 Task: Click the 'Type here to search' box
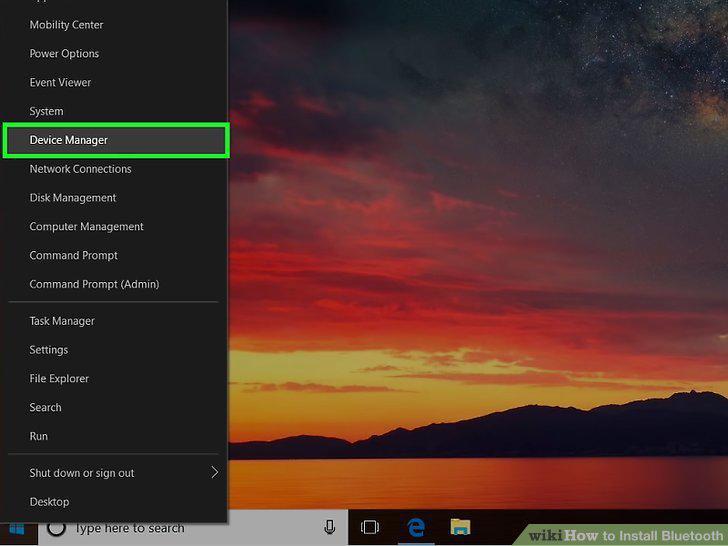[x=193, y=528]
